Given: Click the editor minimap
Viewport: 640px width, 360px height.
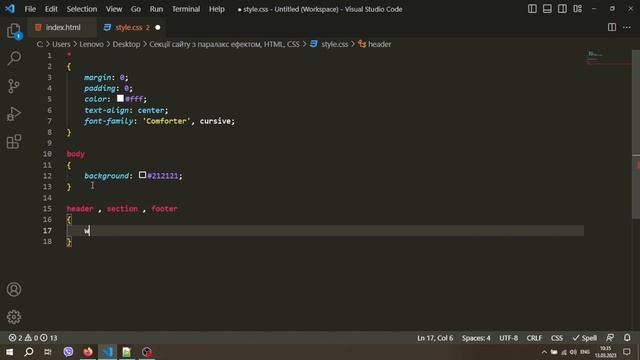Looking at the screenshot, I should 608,59.
